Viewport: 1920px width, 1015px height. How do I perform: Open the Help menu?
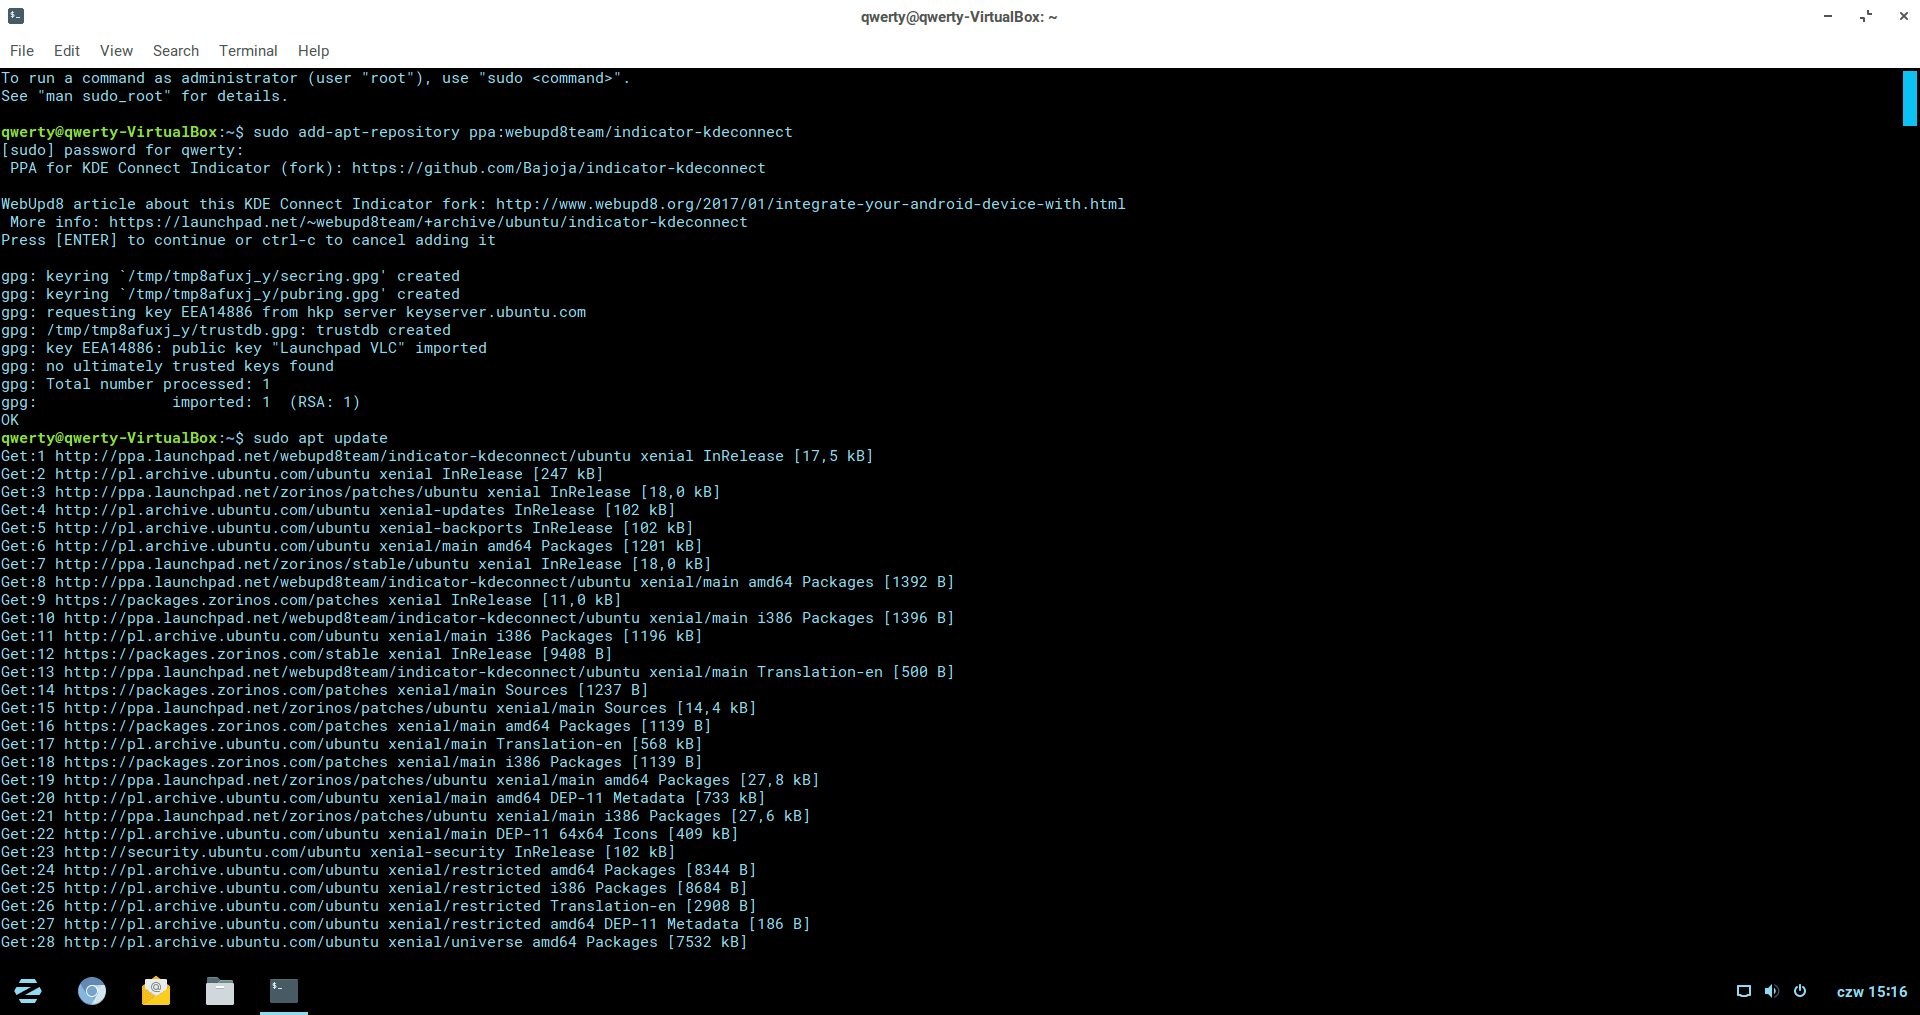pos(313,51)
